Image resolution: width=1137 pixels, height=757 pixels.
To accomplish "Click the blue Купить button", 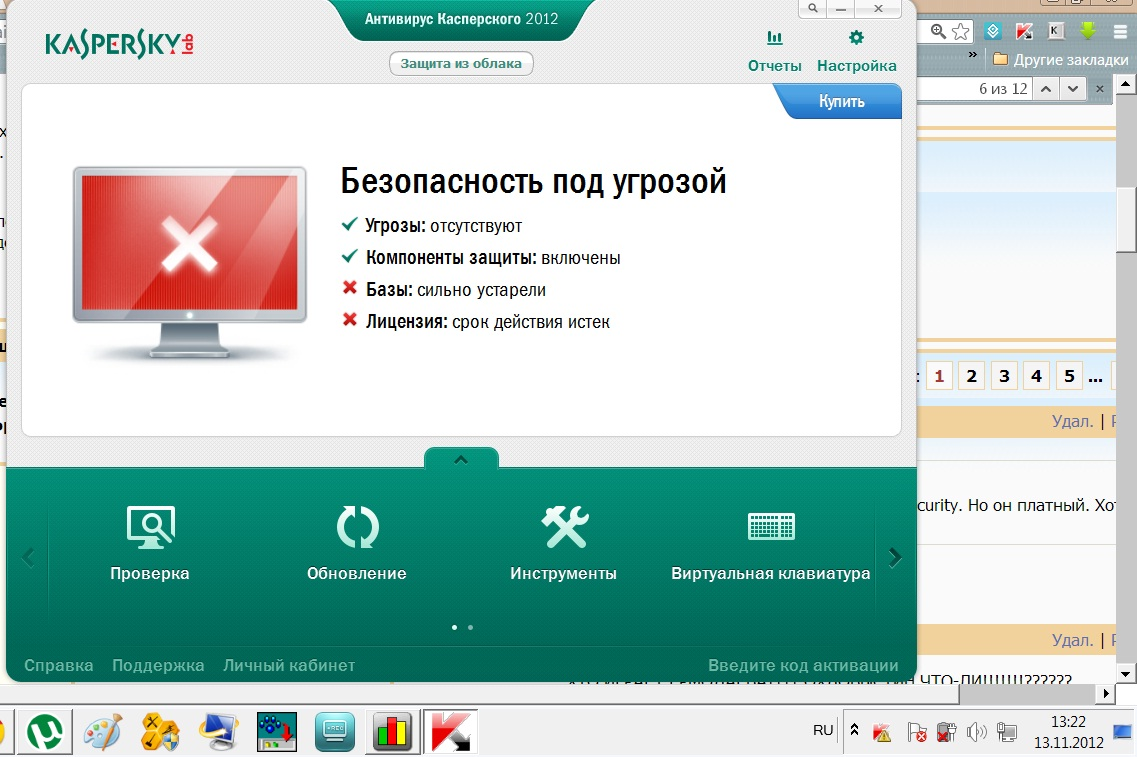I will click(x=841, y=102).
